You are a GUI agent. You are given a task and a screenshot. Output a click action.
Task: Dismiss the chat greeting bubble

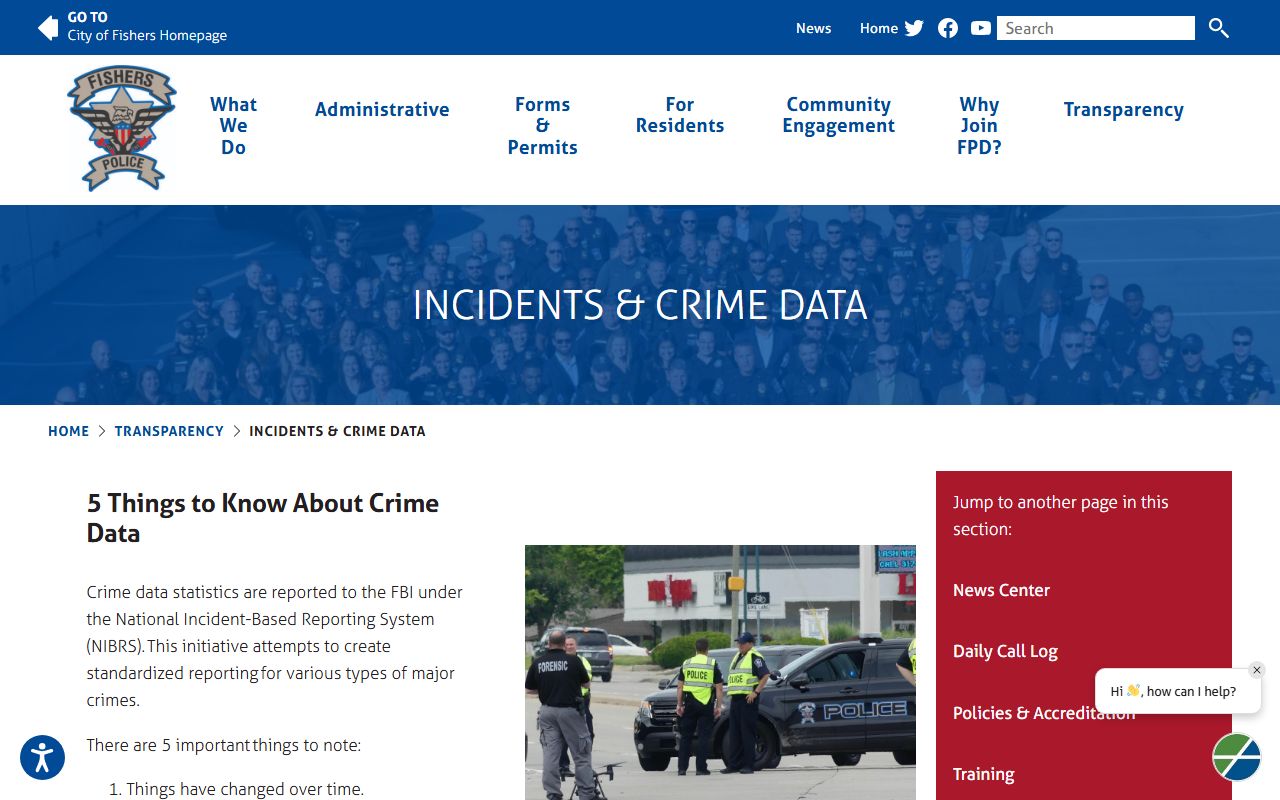click(1257, 670)
